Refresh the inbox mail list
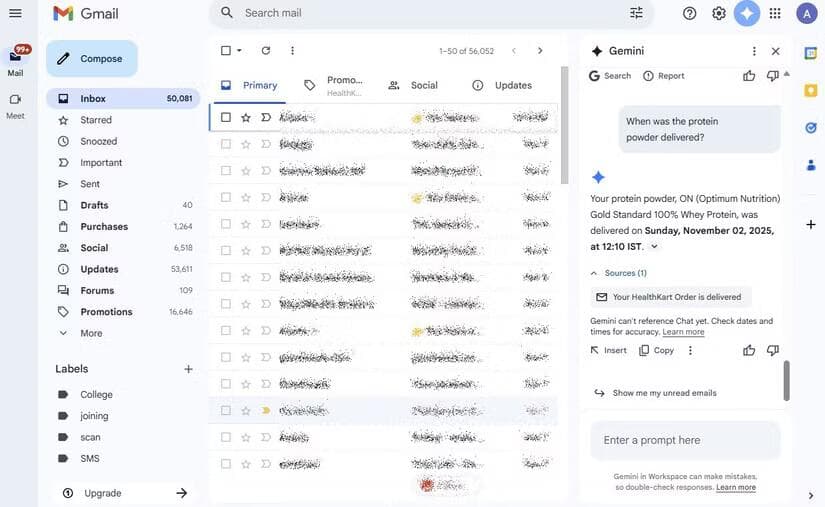825x507 pixels. pyautogui.click(x=266, y=51)
